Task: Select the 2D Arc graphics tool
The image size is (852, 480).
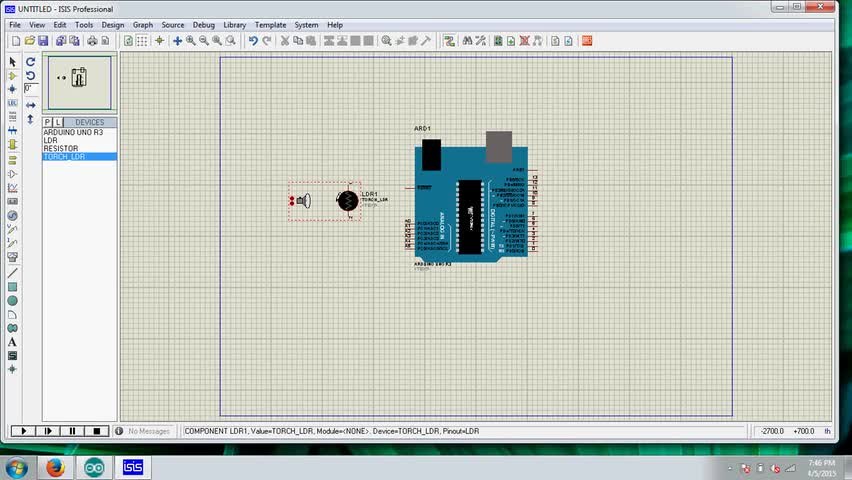Action: (x=12, y=315)
